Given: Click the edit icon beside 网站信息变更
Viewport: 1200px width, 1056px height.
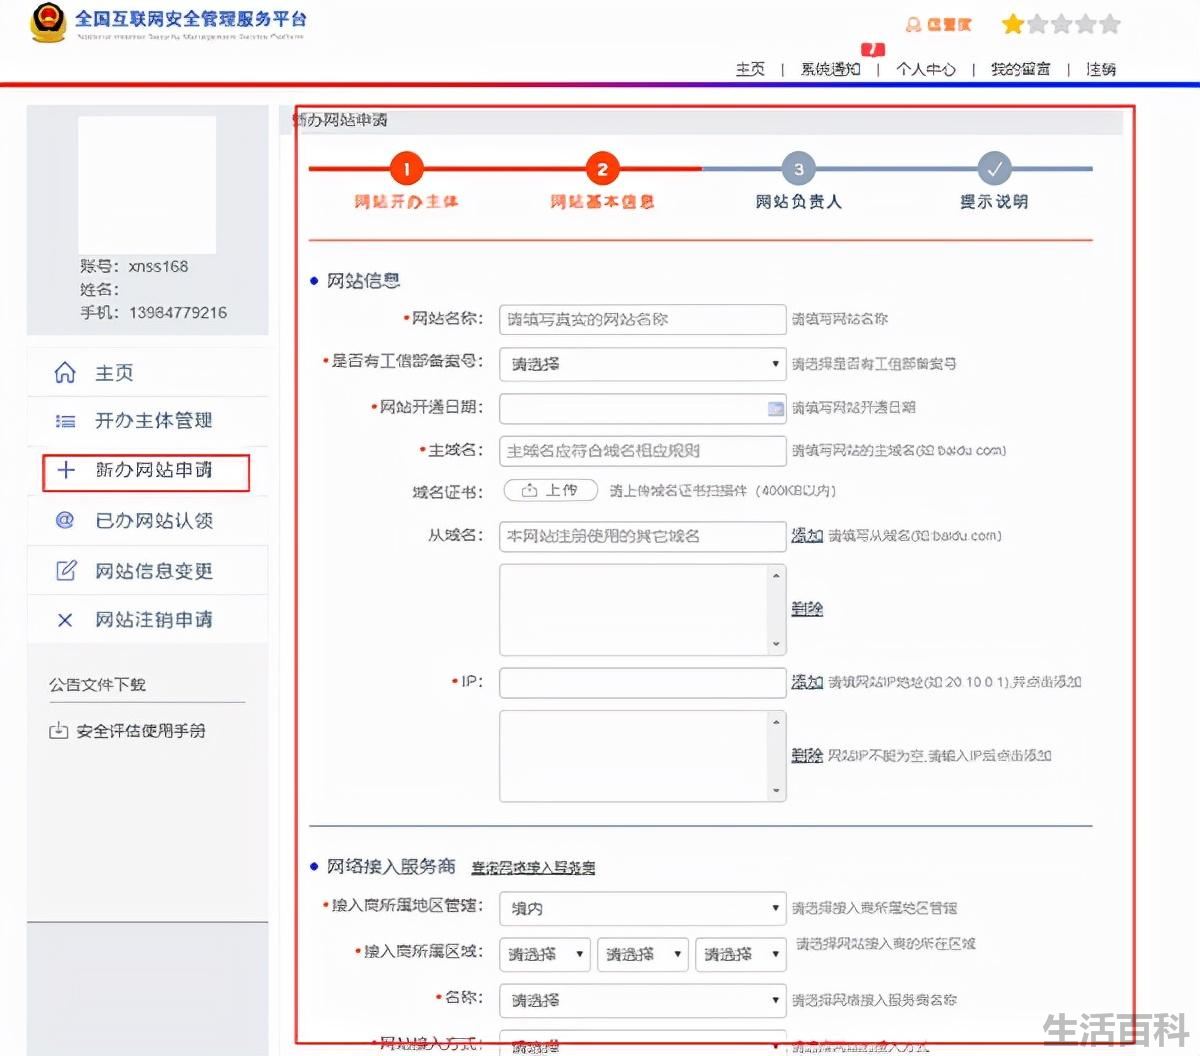Looking at the screenshot, I should pyautogui.click(x=65, y=570).
